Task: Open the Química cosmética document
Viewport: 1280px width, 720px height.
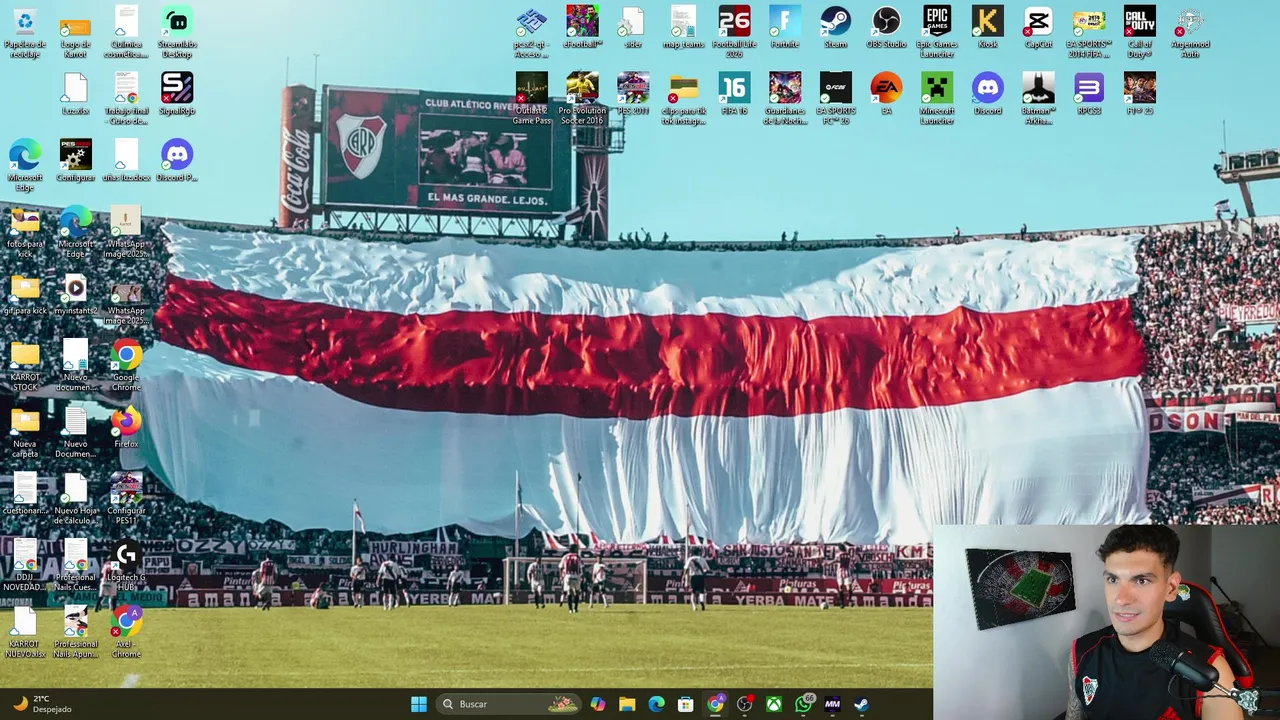Action: coord(126,32)
